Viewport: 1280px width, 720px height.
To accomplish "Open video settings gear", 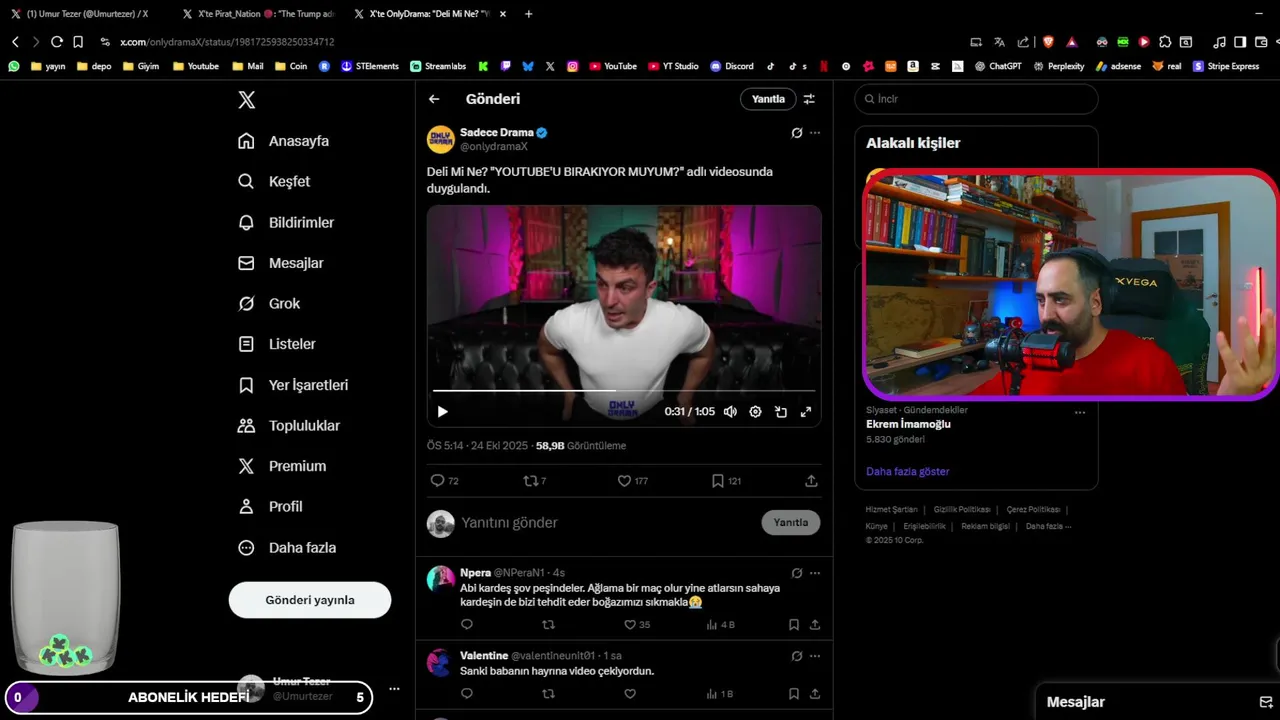I will tap(755, 411).
